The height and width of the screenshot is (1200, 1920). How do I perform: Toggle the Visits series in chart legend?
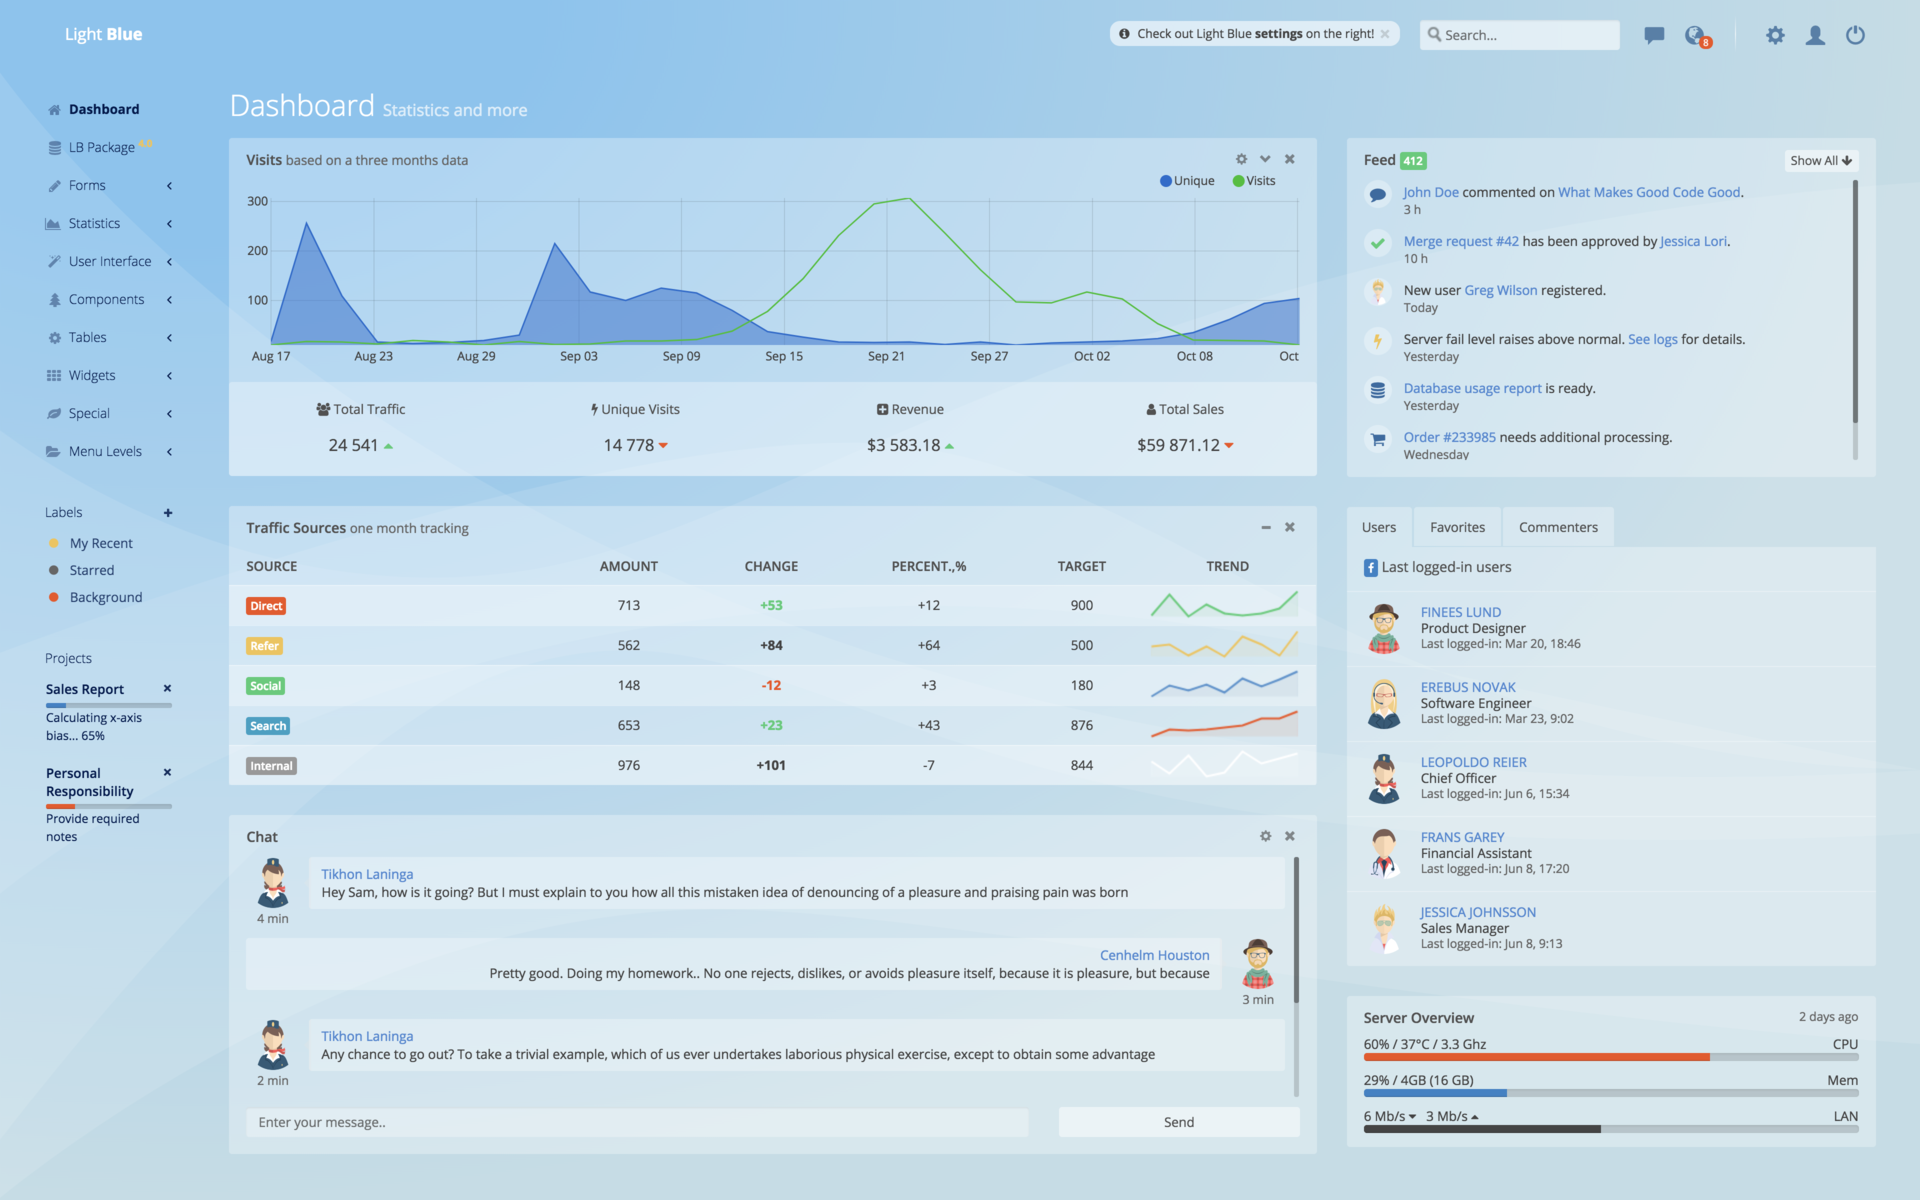pos(1254,181)
